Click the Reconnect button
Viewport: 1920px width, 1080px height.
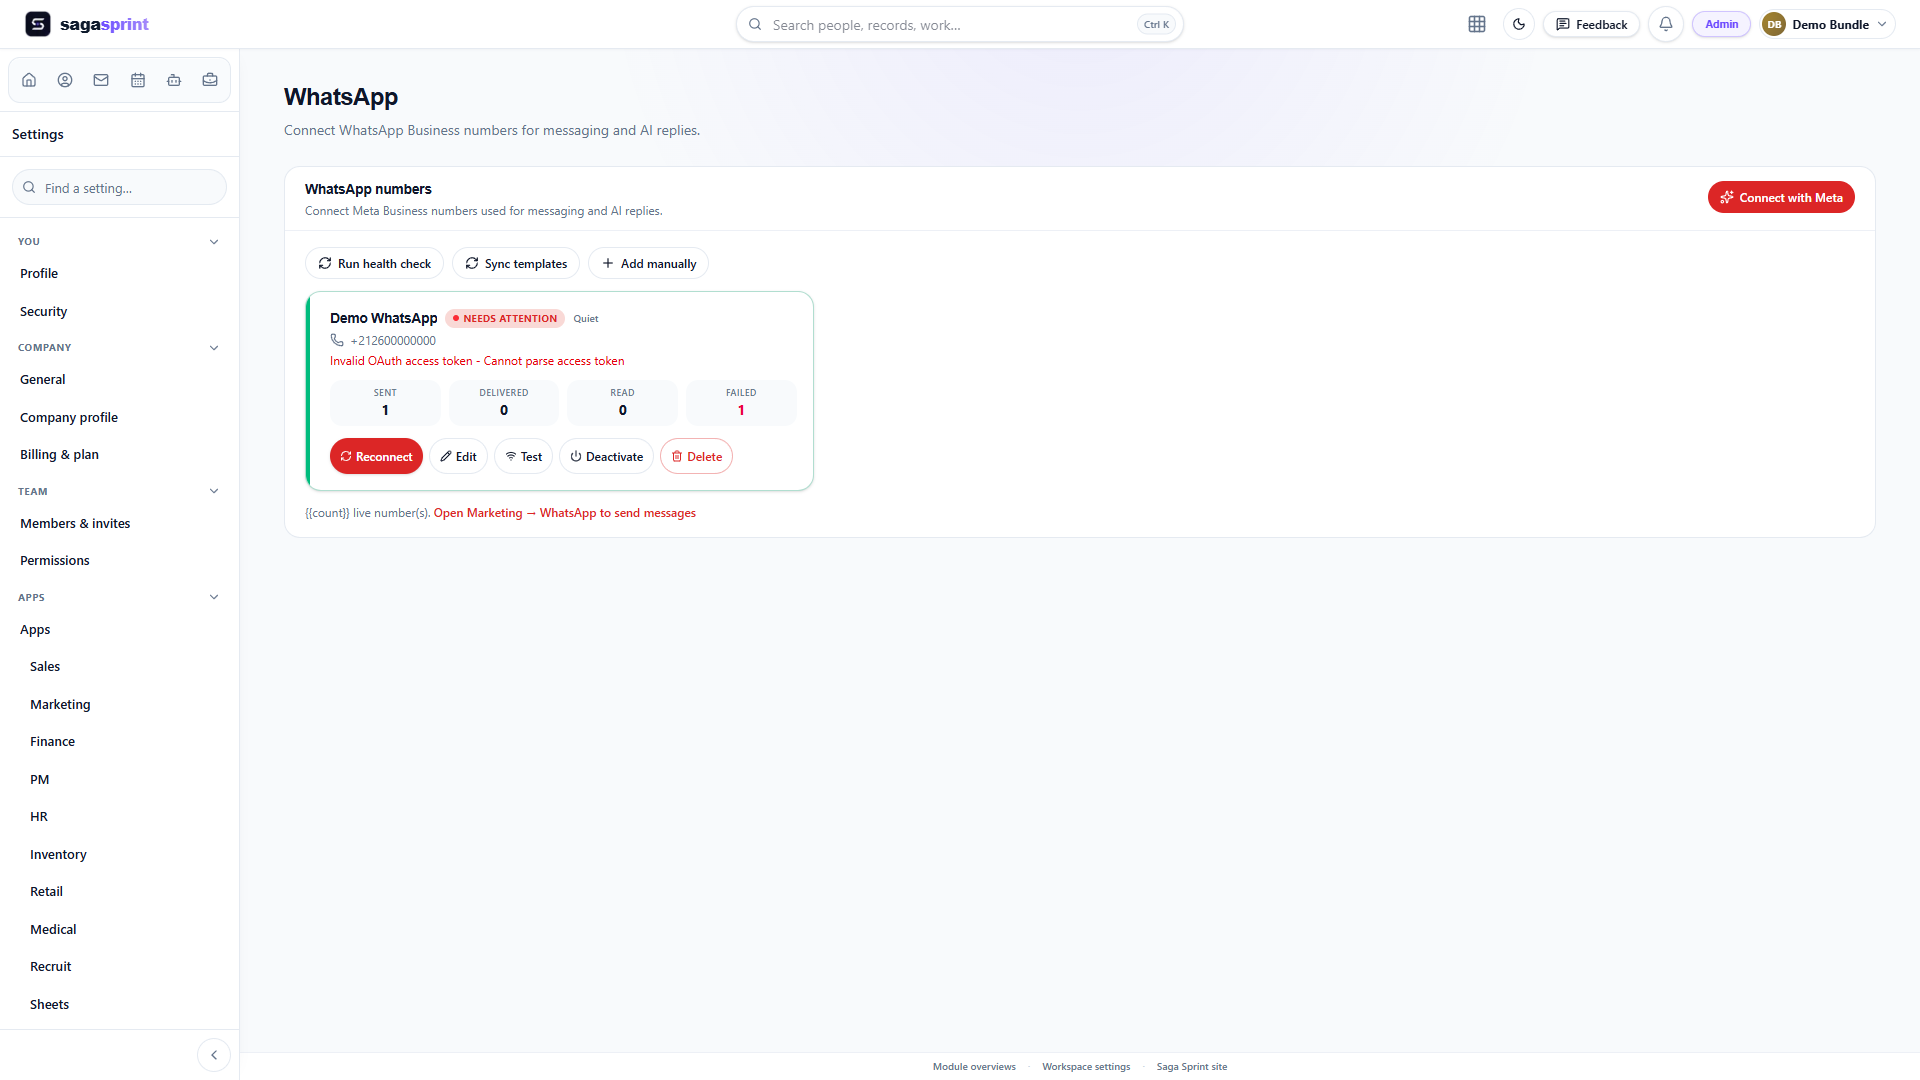coord(376,457)
